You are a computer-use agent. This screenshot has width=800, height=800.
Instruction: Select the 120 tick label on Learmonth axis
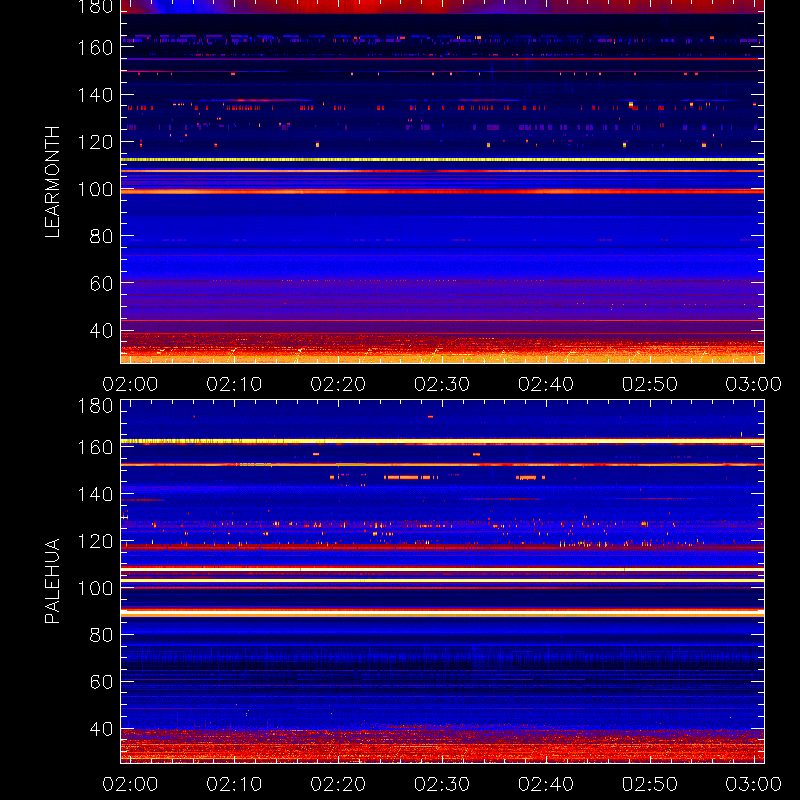[x=95, y=142]
